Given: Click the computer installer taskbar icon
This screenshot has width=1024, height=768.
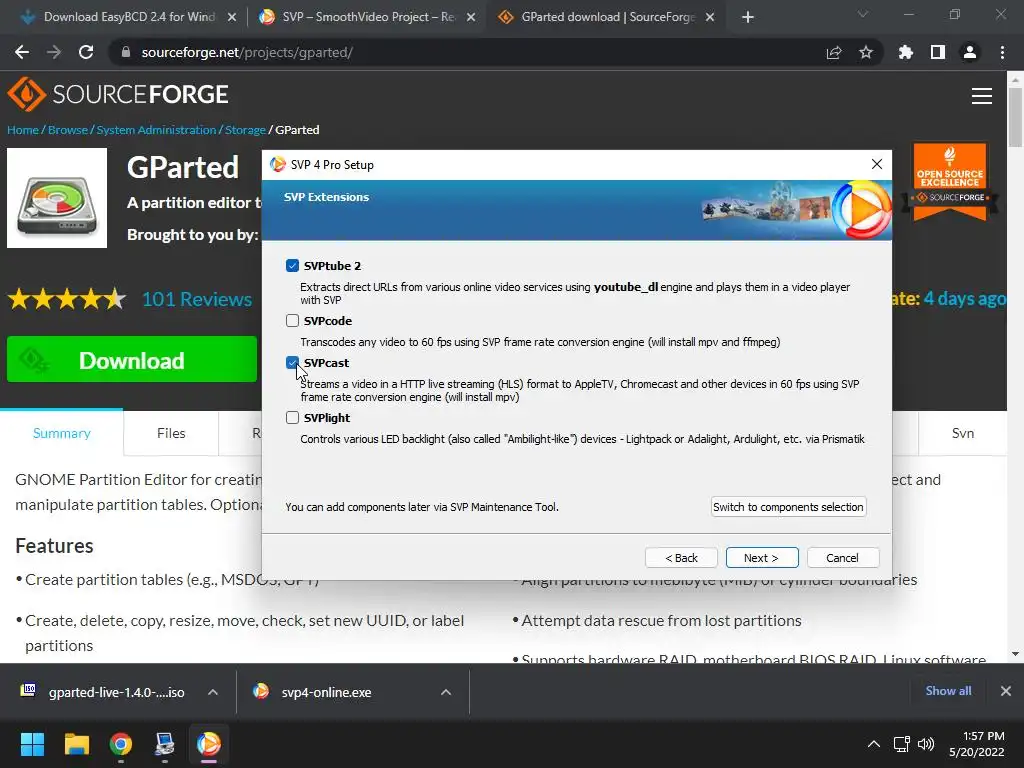Looking at the screenshot, I should pyautogui.click(x=165, y=744).
